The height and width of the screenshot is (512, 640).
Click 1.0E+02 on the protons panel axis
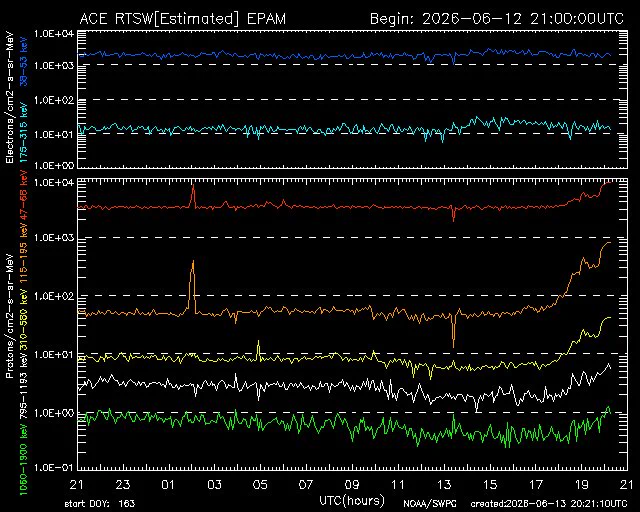(54, 296)
